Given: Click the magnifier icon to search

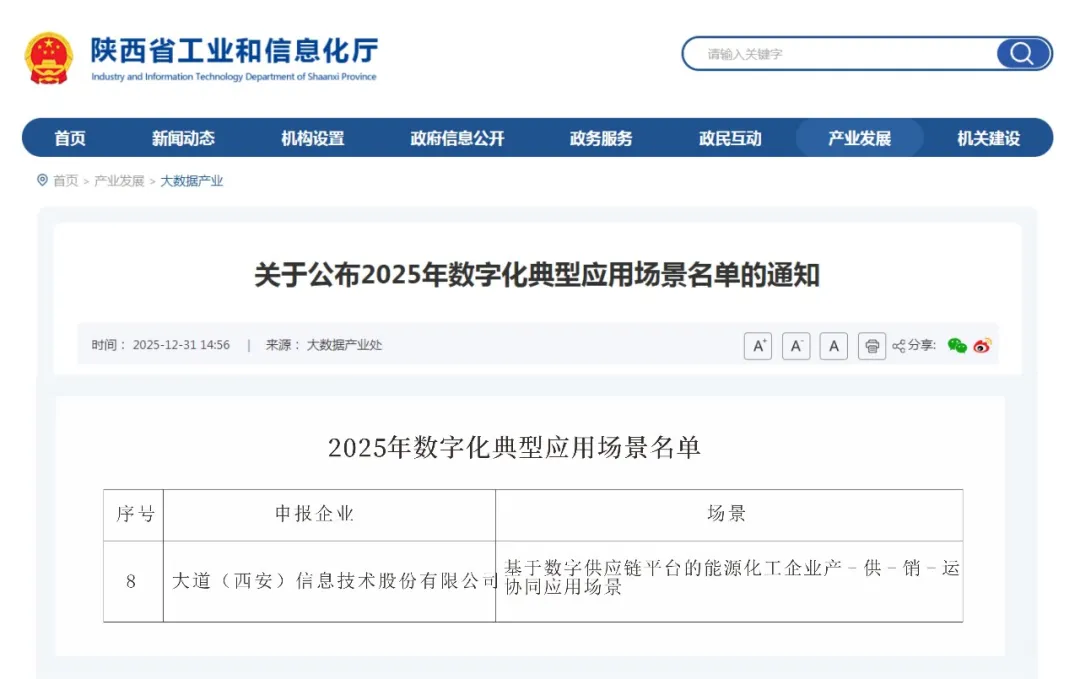Looking at the screenshot, I should pos(1019,53).
